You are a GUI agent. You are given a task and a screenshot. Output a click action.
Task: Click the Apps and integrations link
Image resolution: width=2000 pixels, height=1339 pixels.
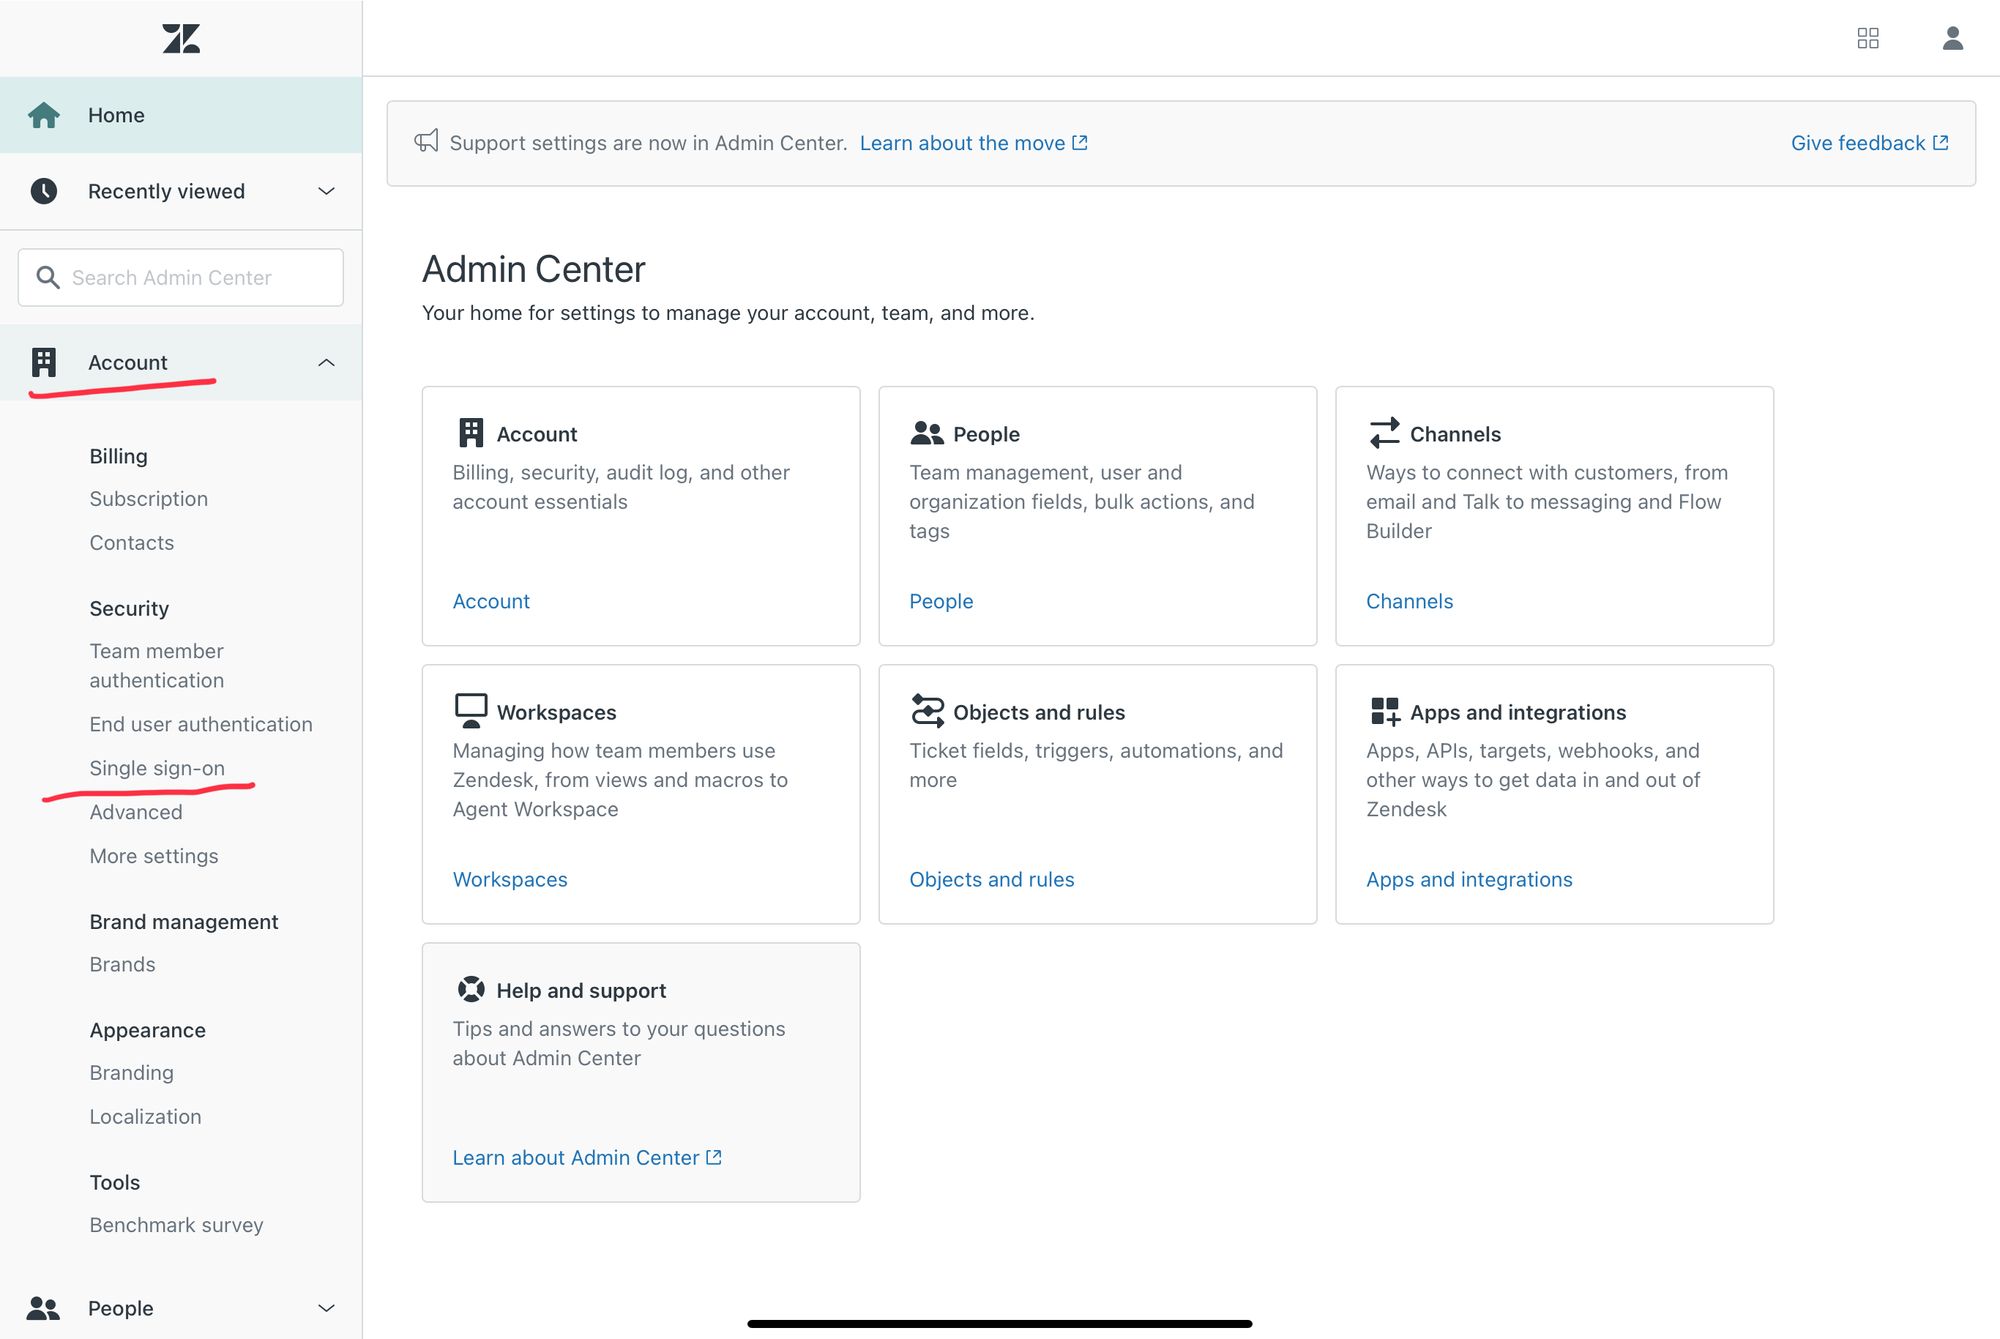(x=1469, y=879)
